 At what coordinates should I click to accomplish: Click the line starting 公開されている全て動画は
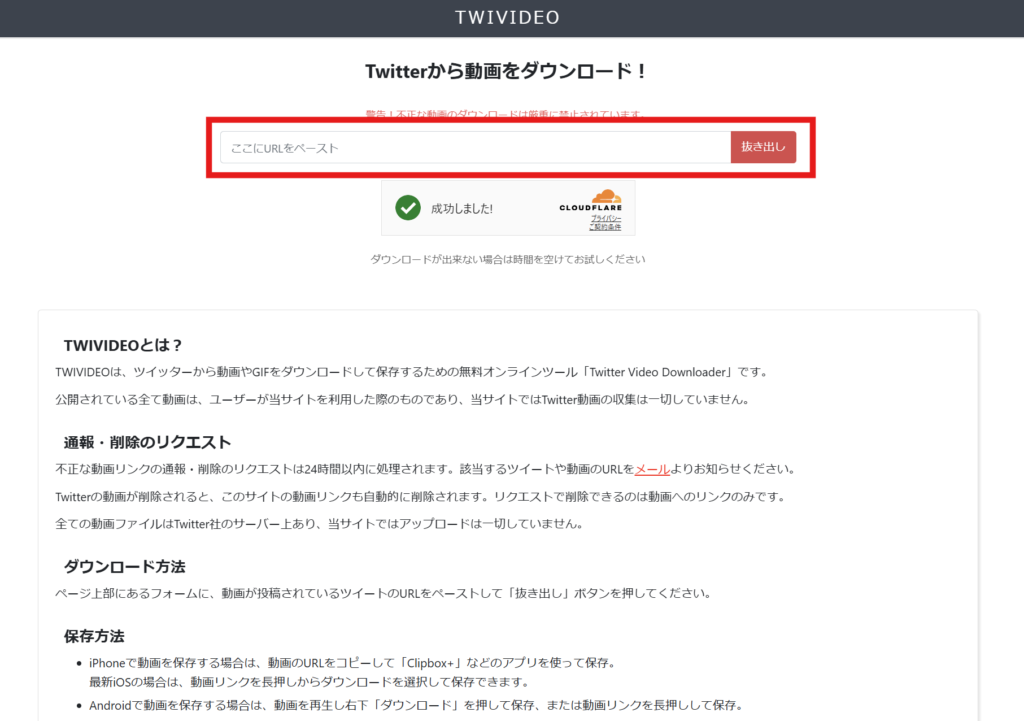pos(402,400)
